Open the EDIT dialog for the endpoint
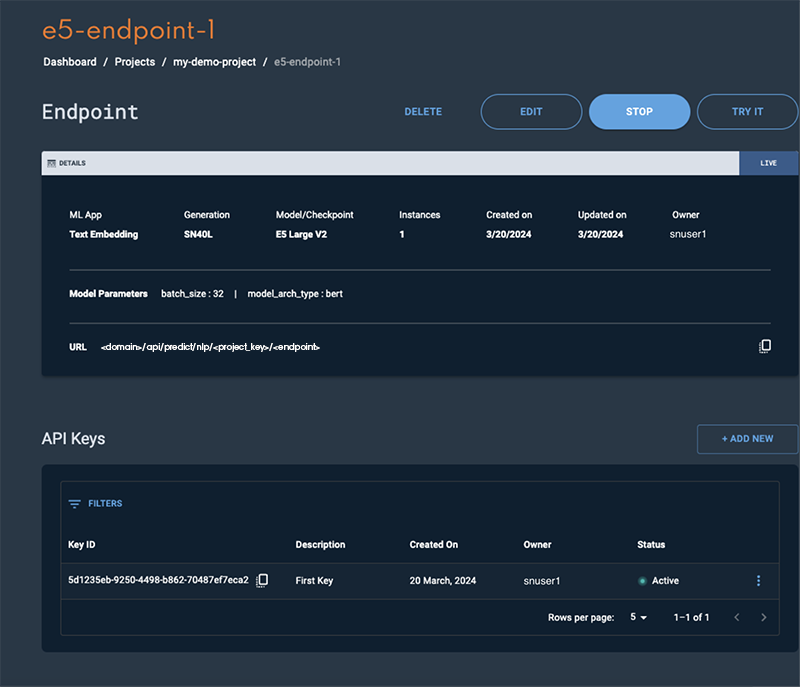 tap(531, 111)
